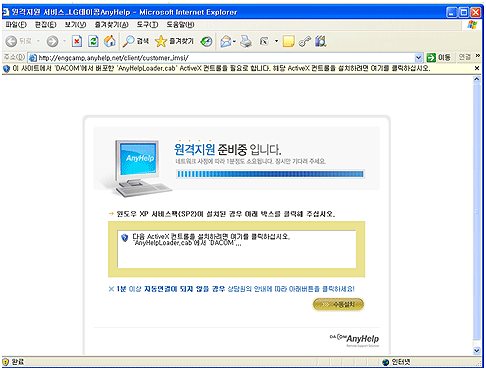The height and width of the screenshot is (370, 486).
Task: Open the 도구(T) menu
Action: (147, 25)
